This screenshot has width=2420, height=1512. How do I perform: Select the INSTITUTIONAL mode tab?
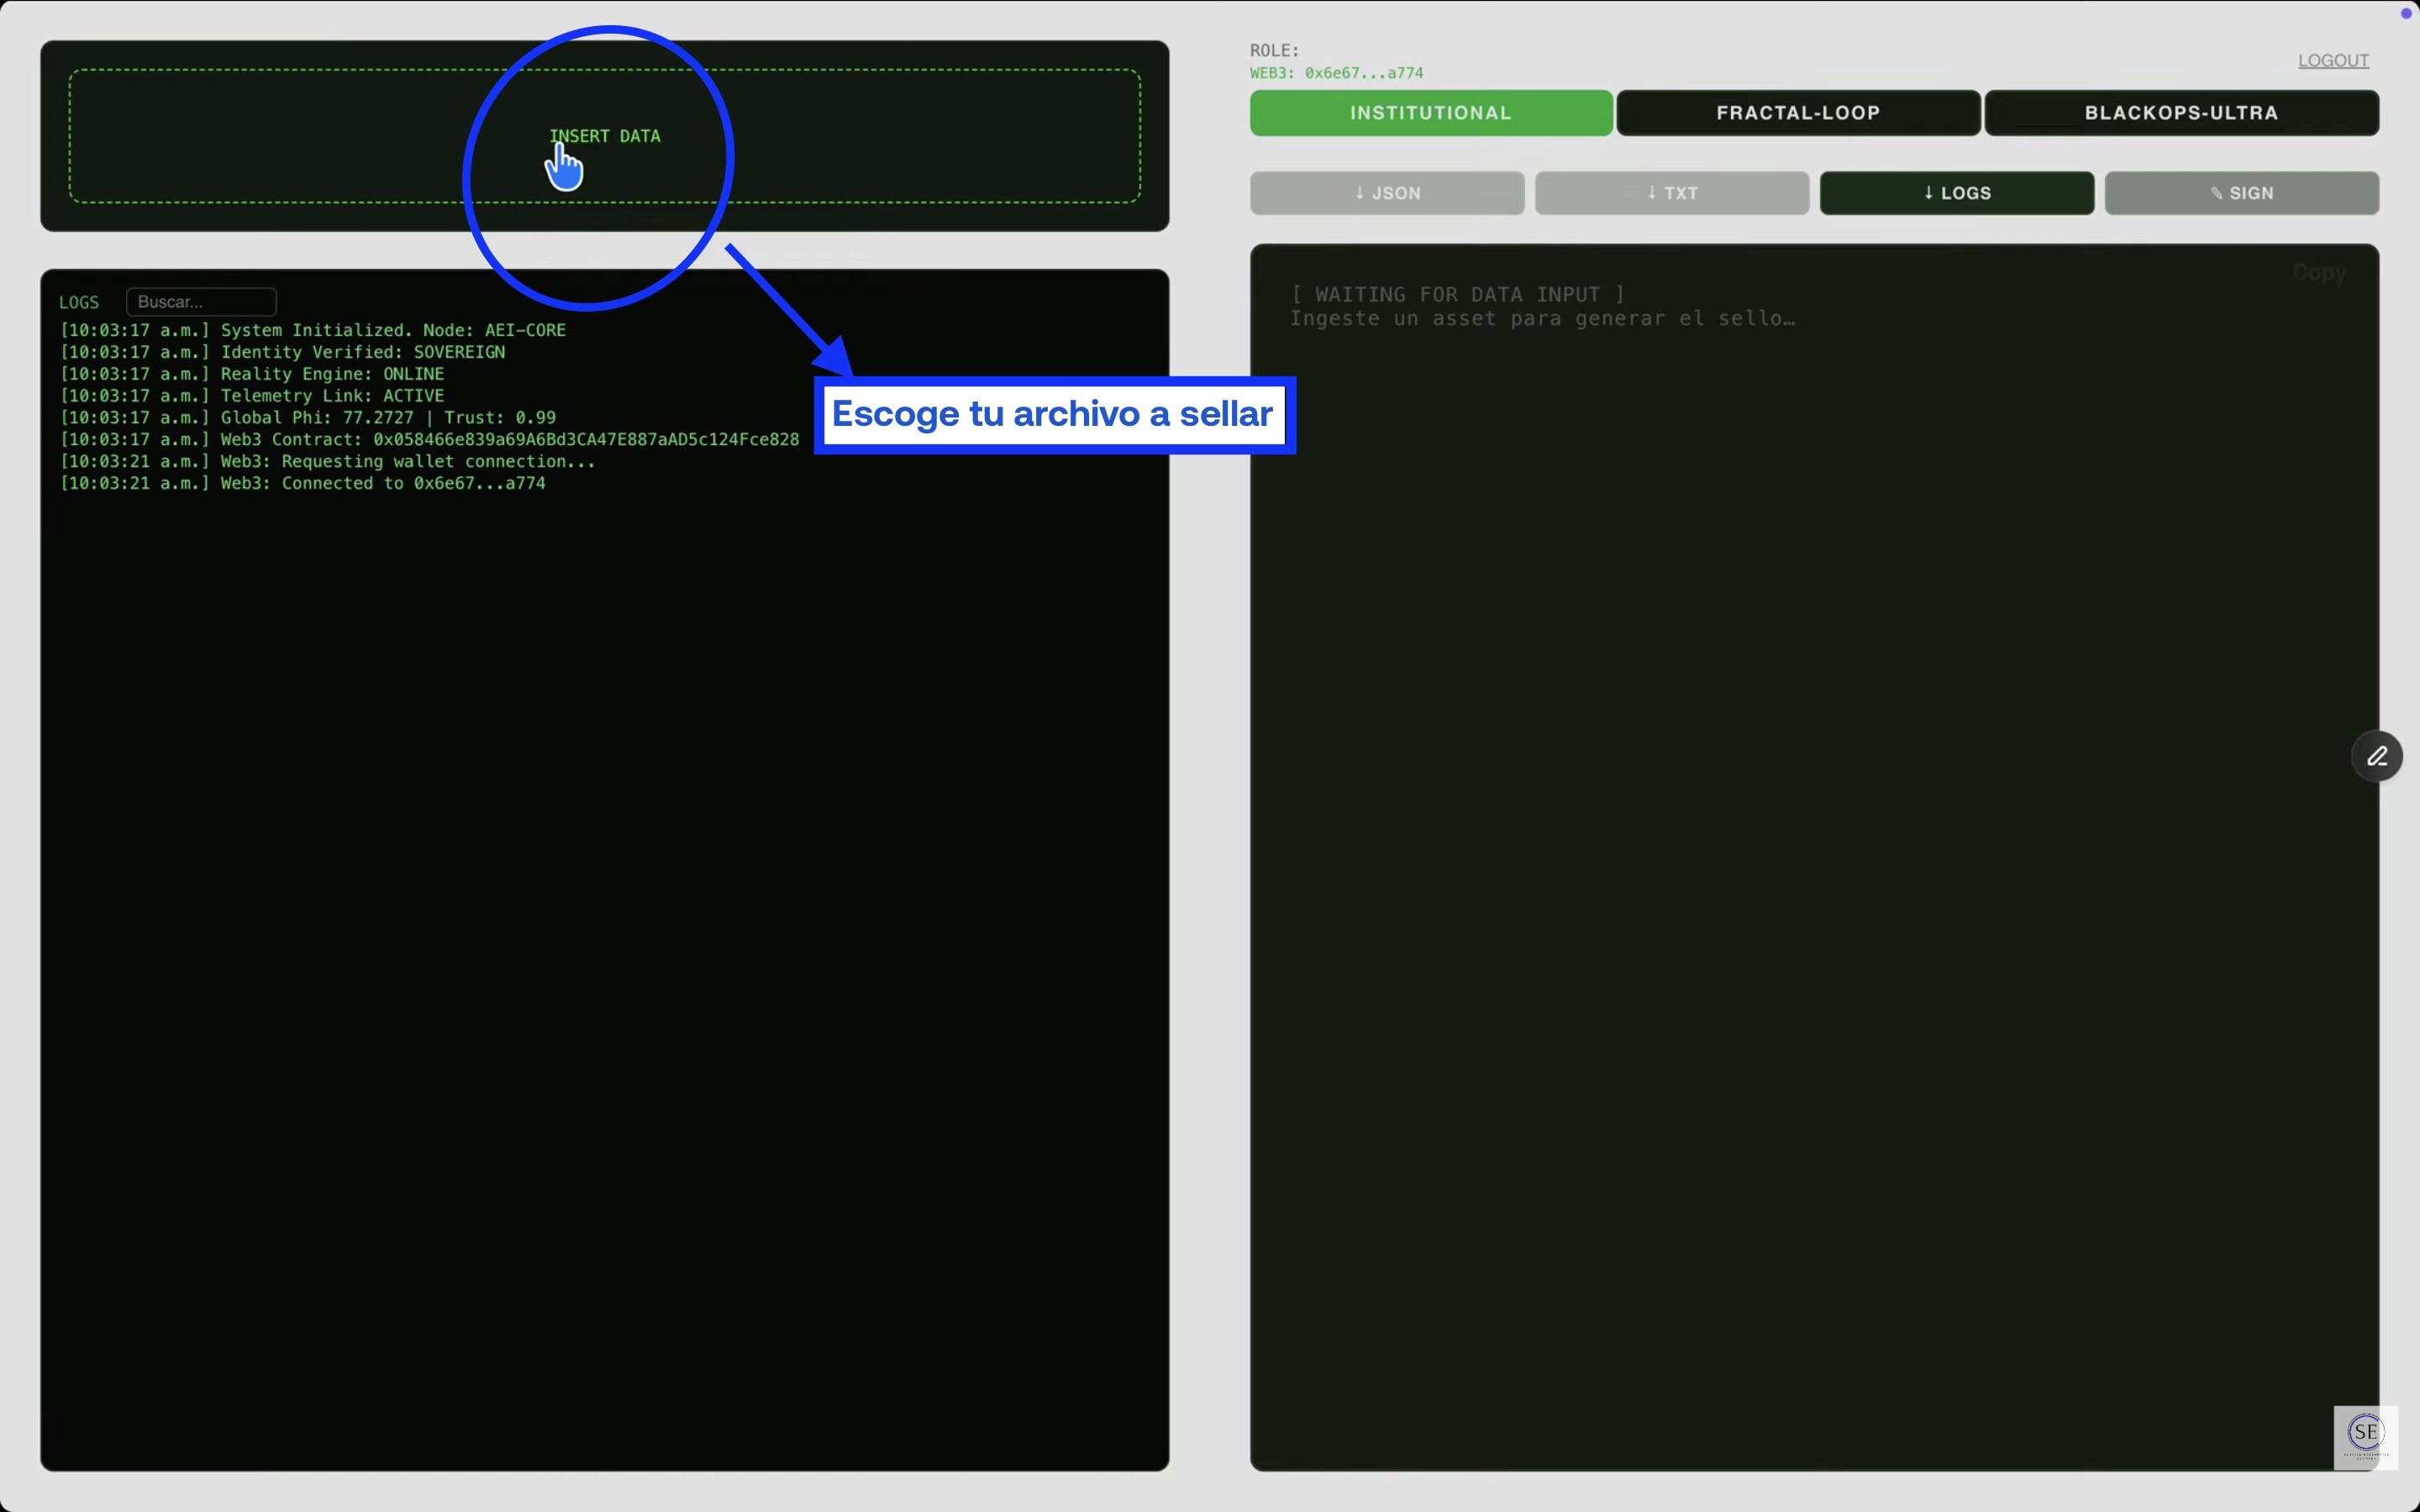coord(1430,113)
